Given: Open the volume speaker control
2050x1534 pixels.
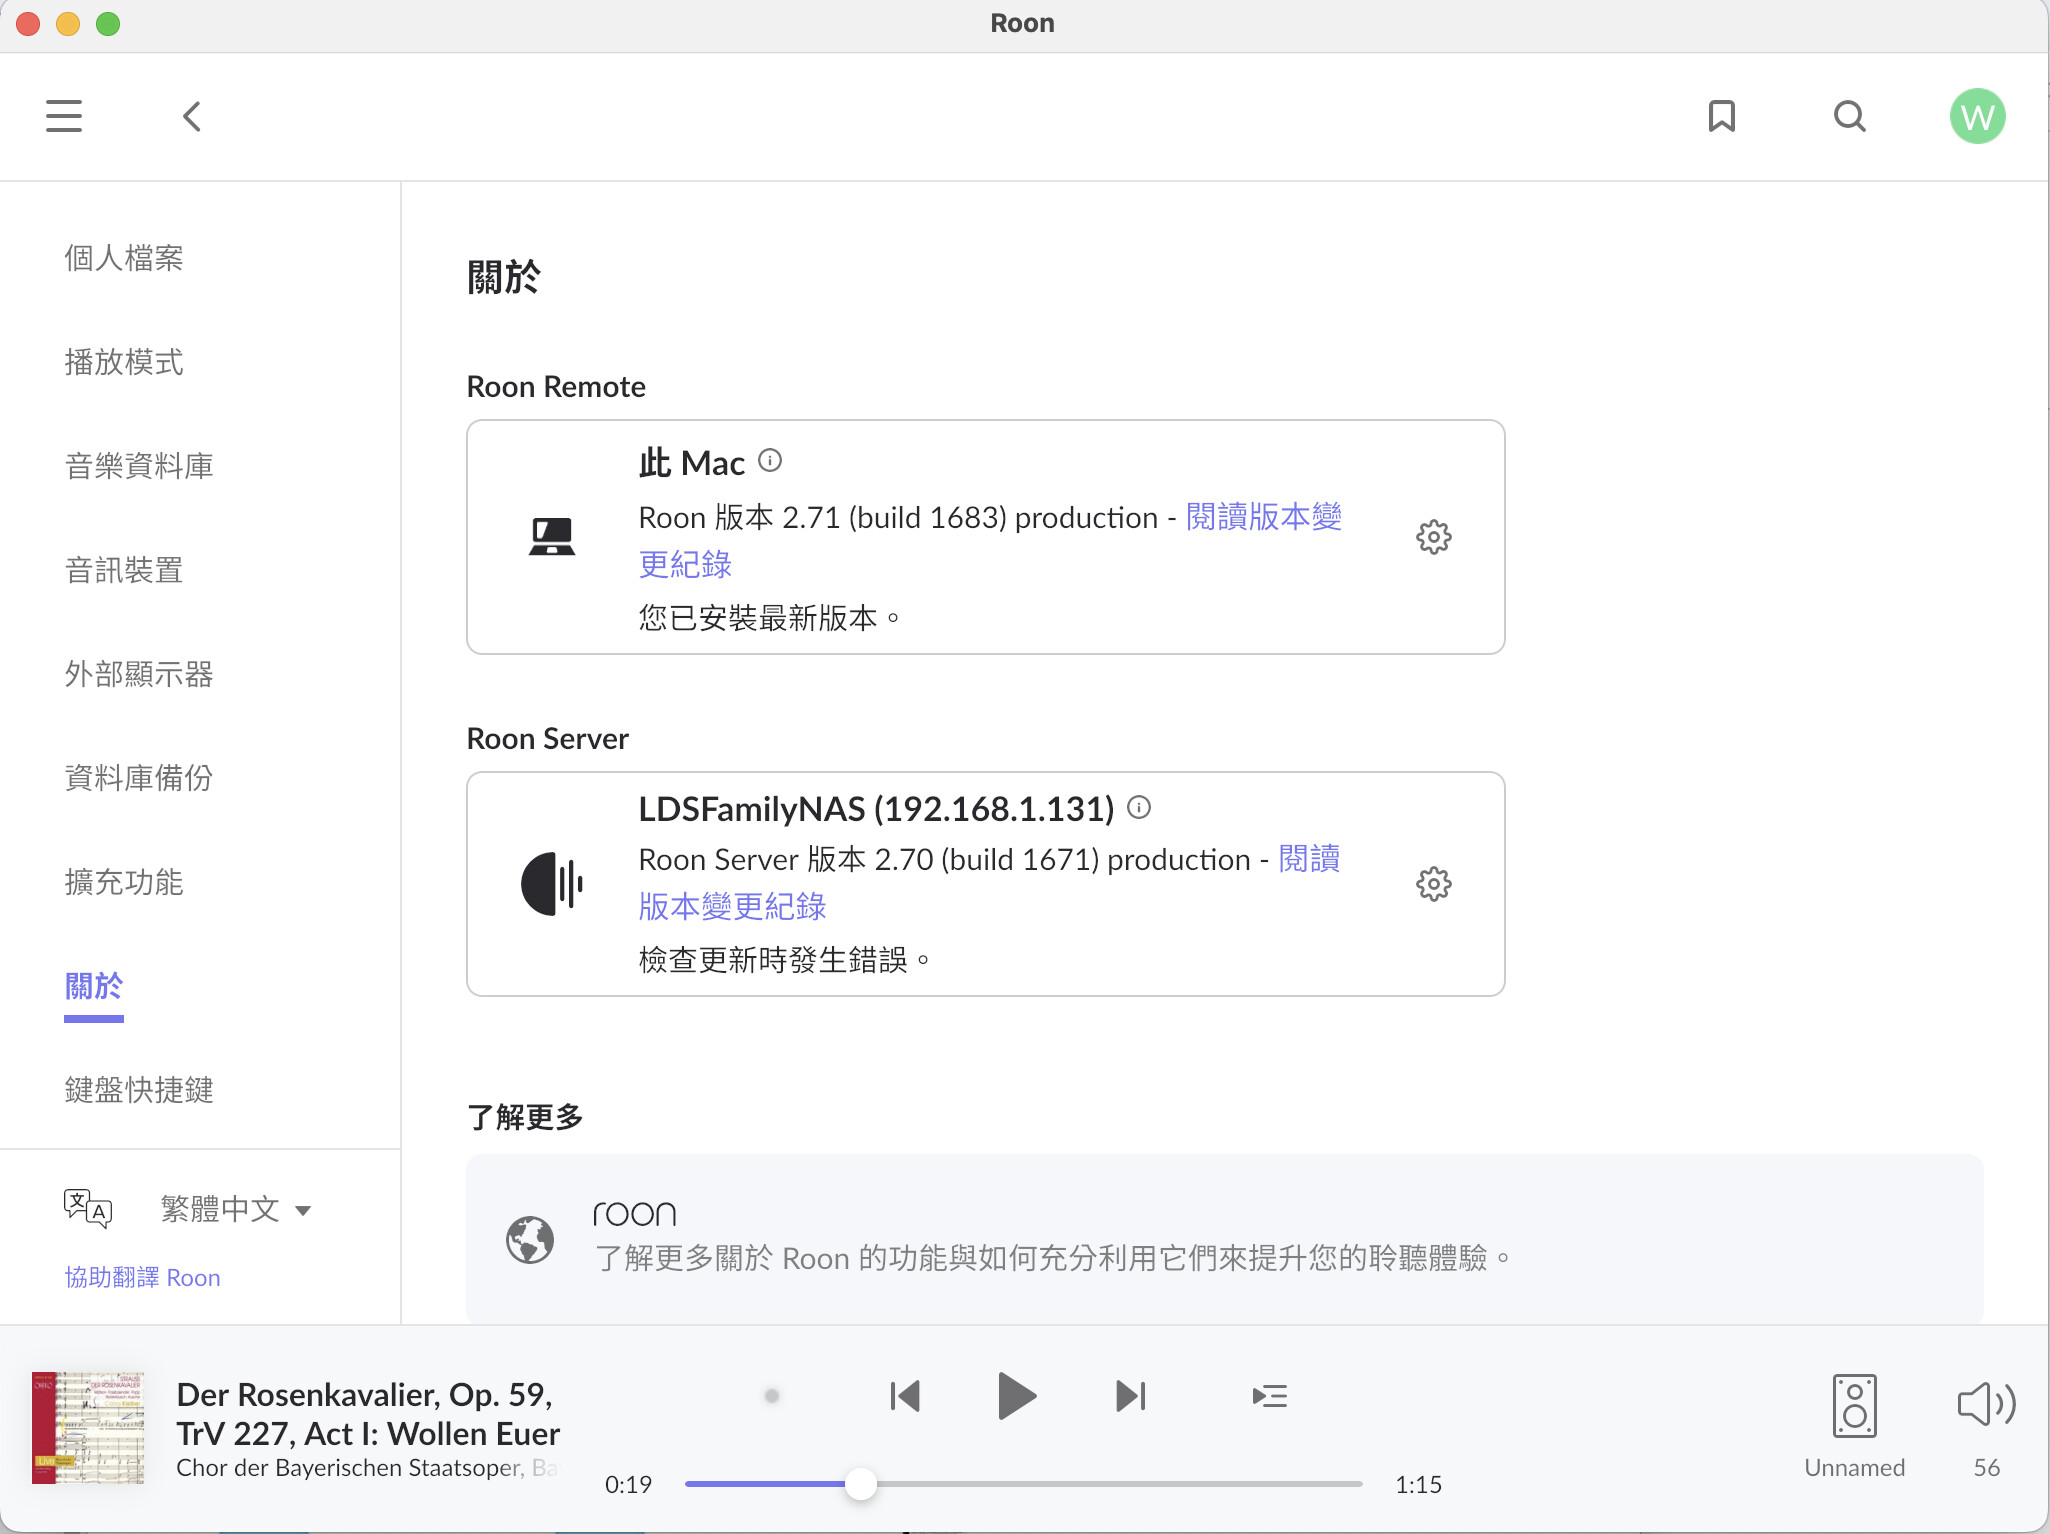Looking at the screenshot, I should coord(1986,1404).
